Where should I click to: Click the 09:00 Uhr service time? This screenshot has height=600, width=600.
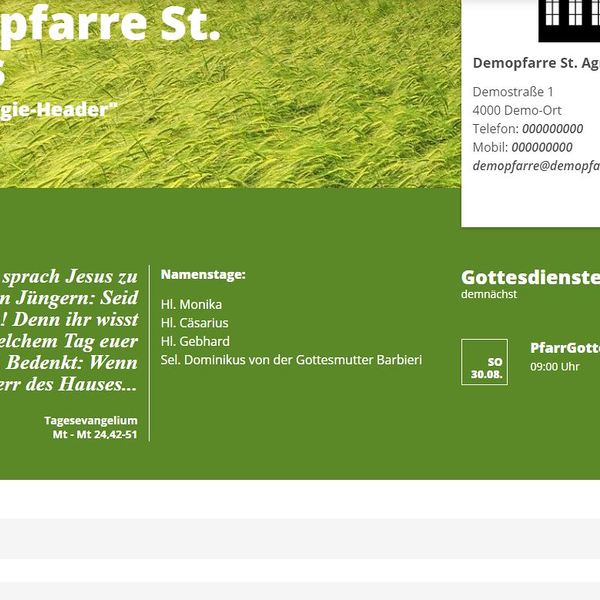[x=555, y=367]
